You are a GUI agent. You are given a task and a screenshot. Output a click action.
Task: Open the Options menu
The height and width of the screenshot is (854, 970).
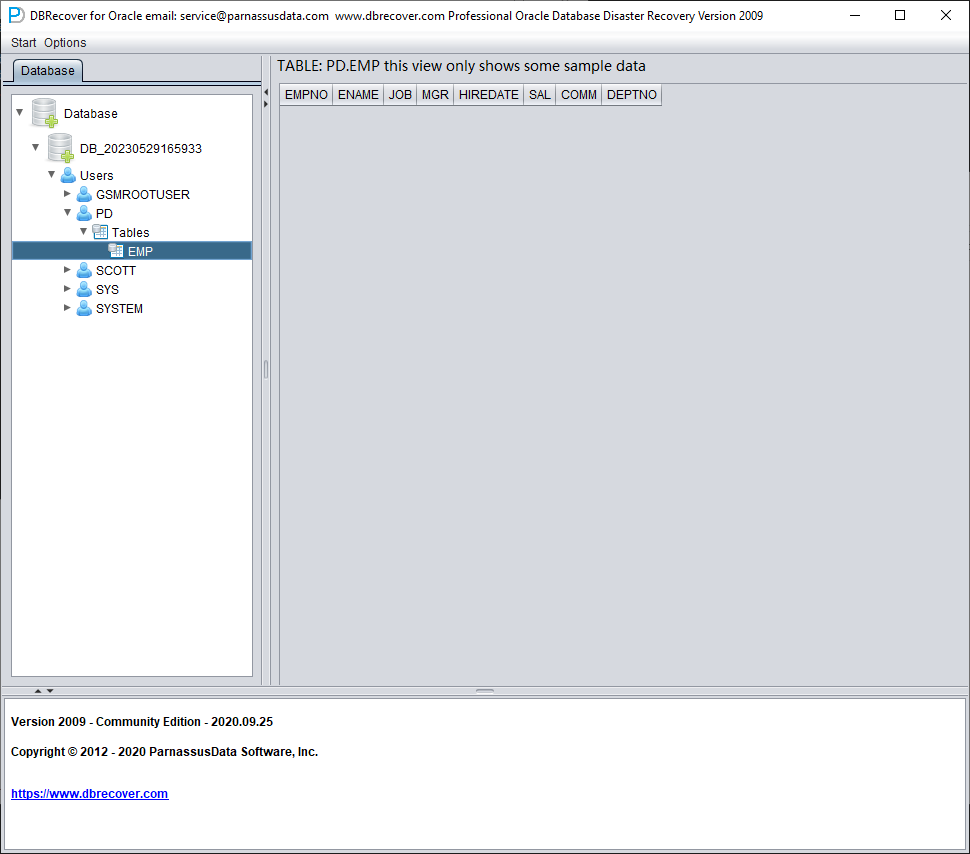(x=65, y=43)
